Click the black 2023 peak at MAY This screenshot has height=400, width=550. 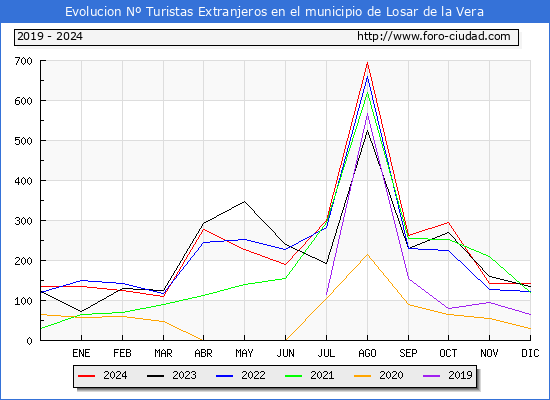click(244, 201)
